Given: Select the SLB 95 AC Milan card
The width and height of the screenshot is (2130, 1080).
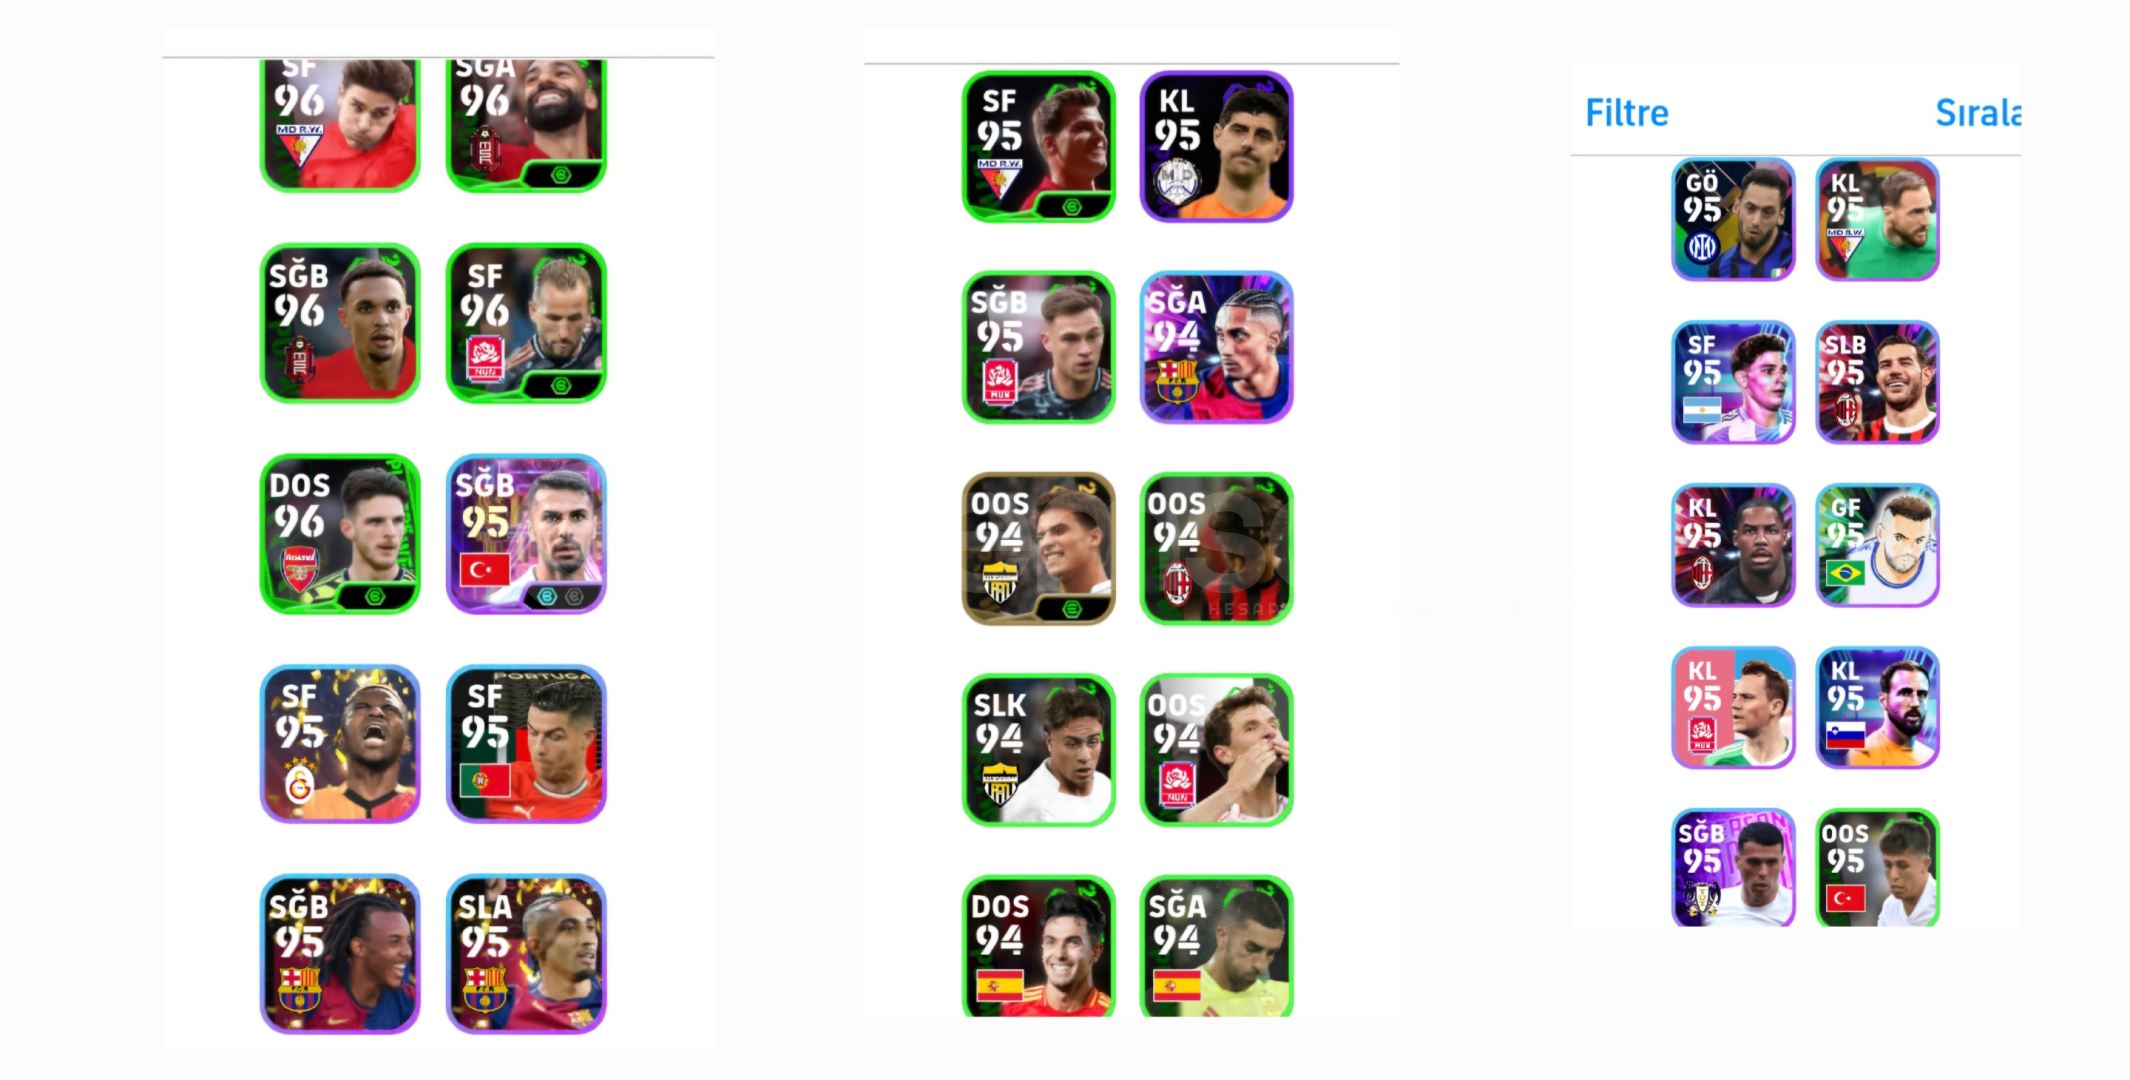Looking at the screenshot, I should tap(1878, 382).
